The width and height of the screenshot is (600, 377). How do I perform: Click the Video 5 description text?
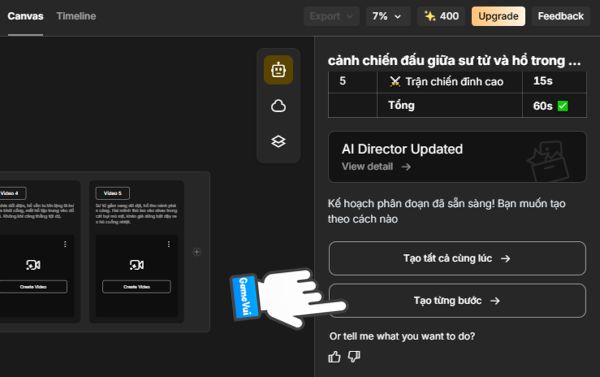137,214
